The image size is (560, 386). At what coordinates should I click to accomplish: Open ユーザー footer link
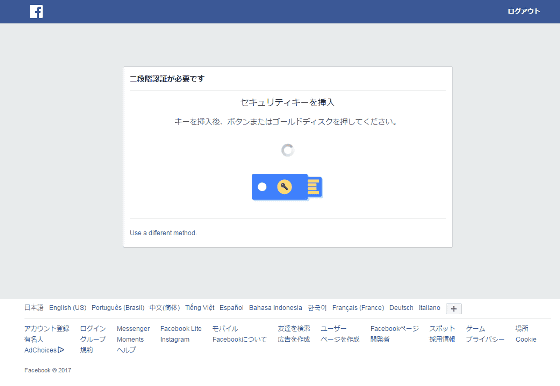coord(333,329)
